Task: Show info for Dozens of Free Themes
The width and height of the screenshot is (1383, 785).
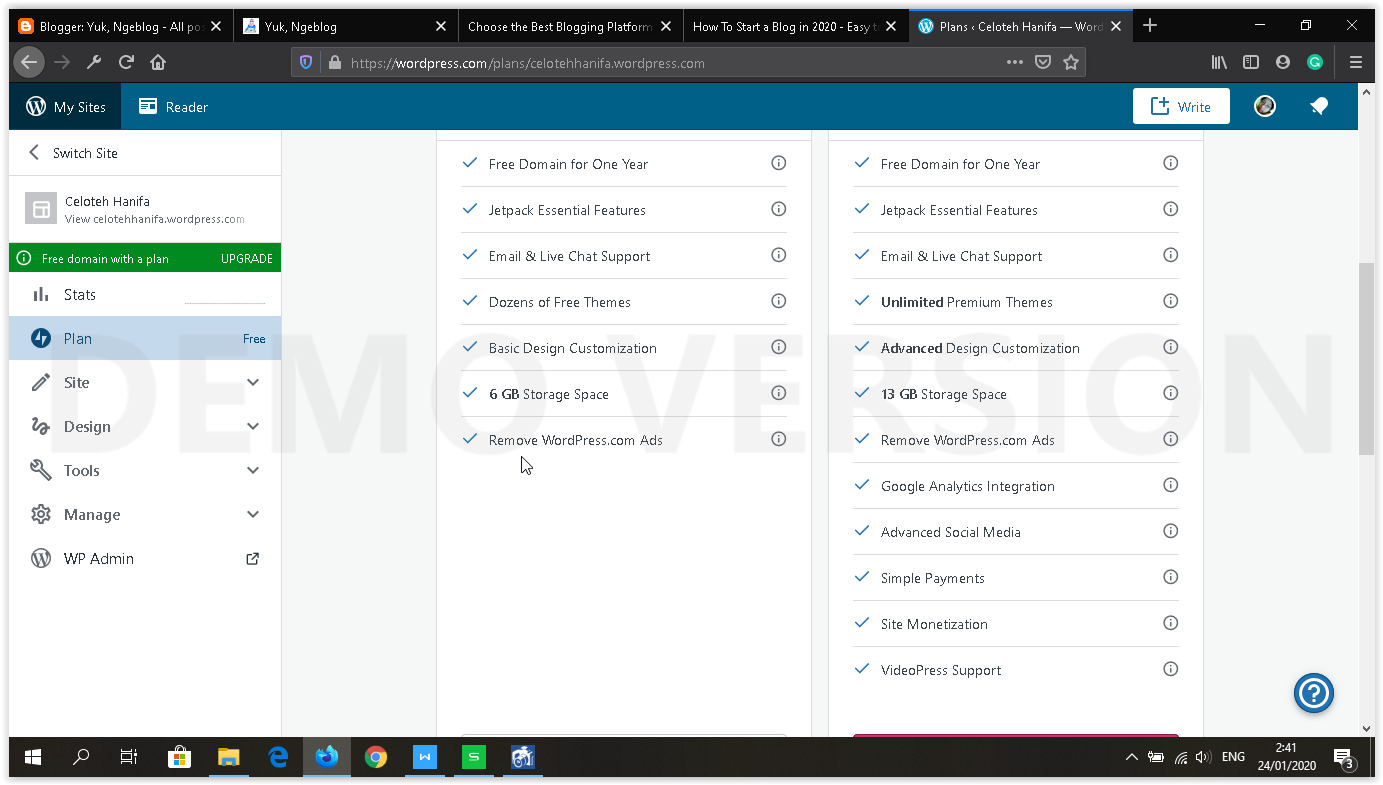Action: [x=779, y=301]
